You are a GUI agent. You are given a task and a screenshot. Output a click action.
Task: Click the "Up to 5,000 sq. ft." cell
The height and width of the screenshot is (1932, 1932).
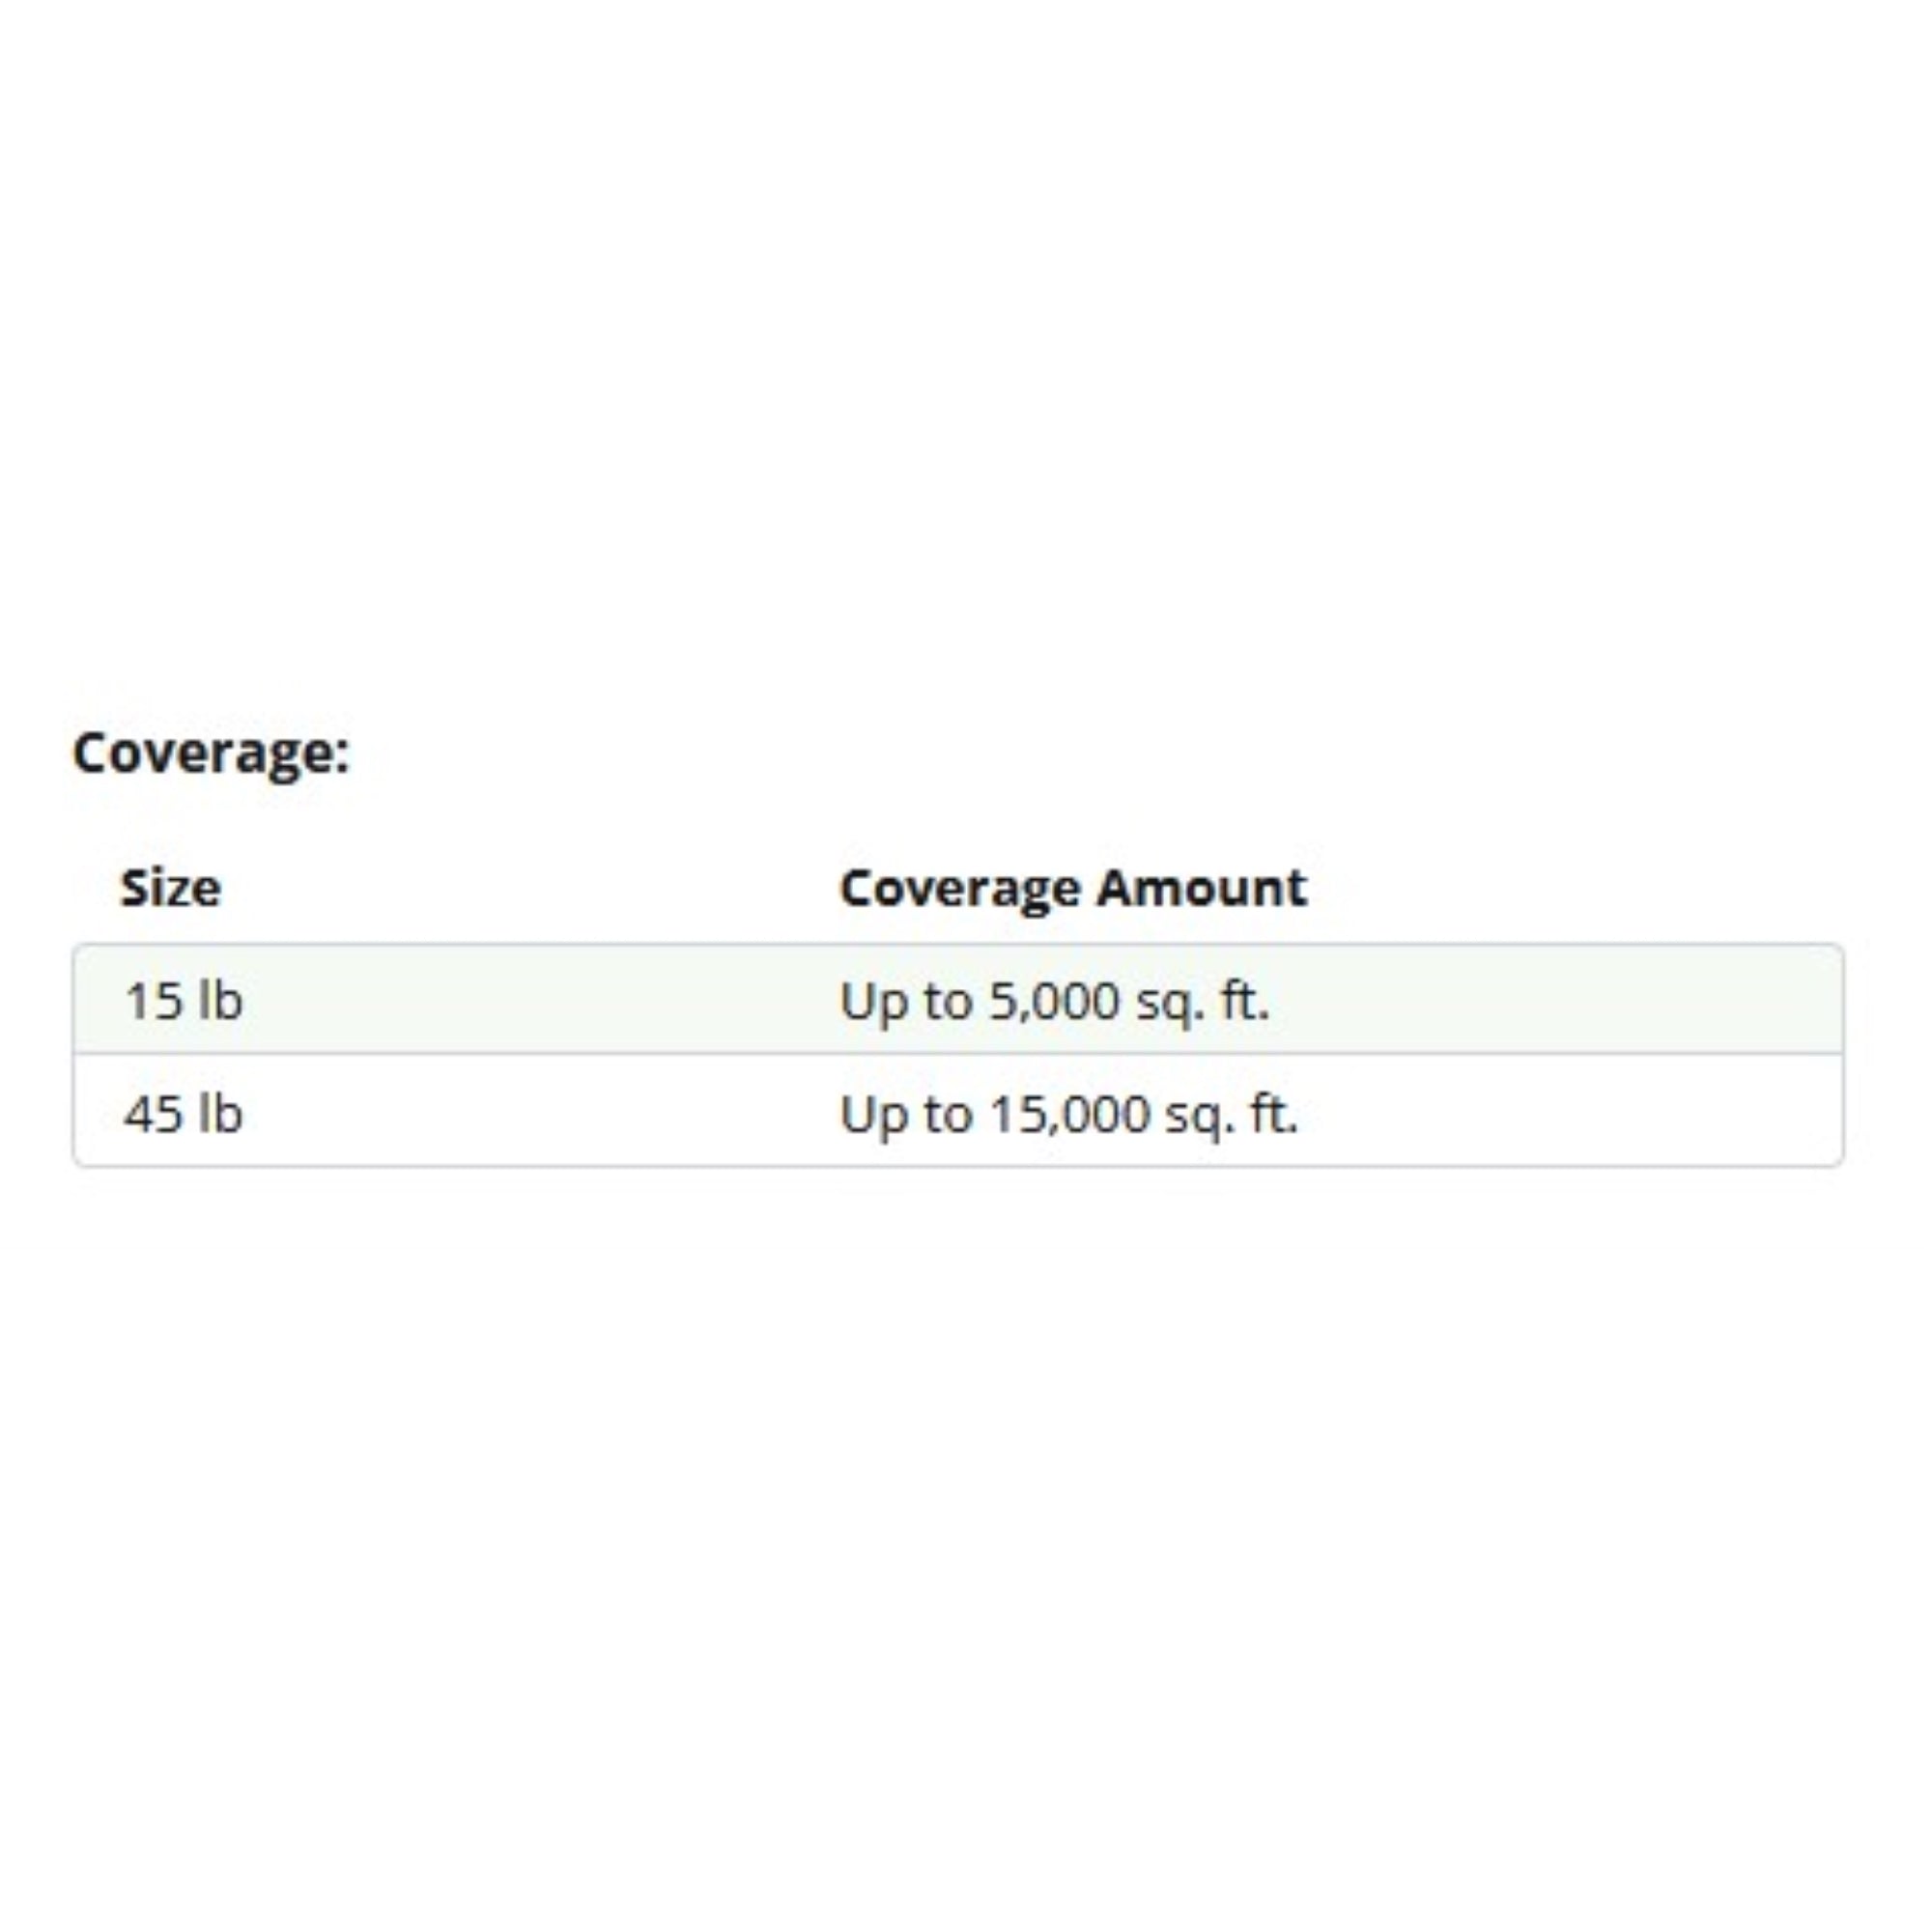tap(1054, 1001)
